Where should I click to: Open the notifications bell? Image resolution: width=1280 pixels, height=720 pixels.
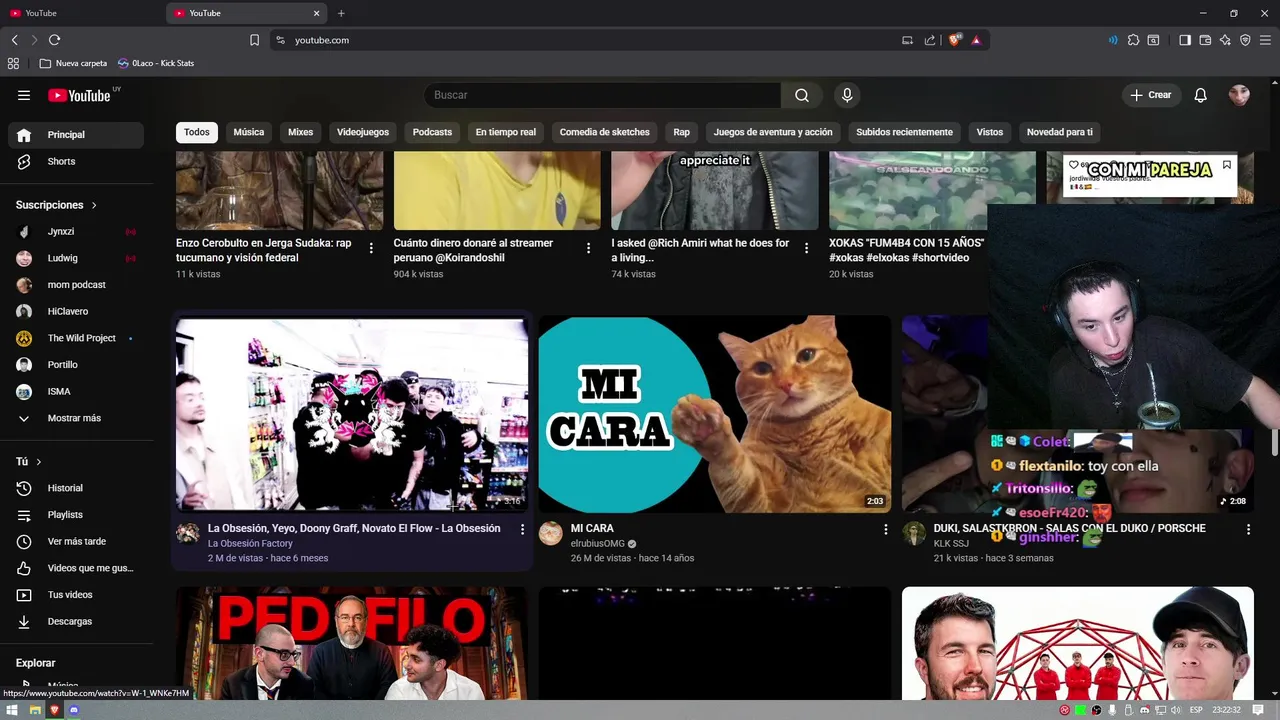1201,95
